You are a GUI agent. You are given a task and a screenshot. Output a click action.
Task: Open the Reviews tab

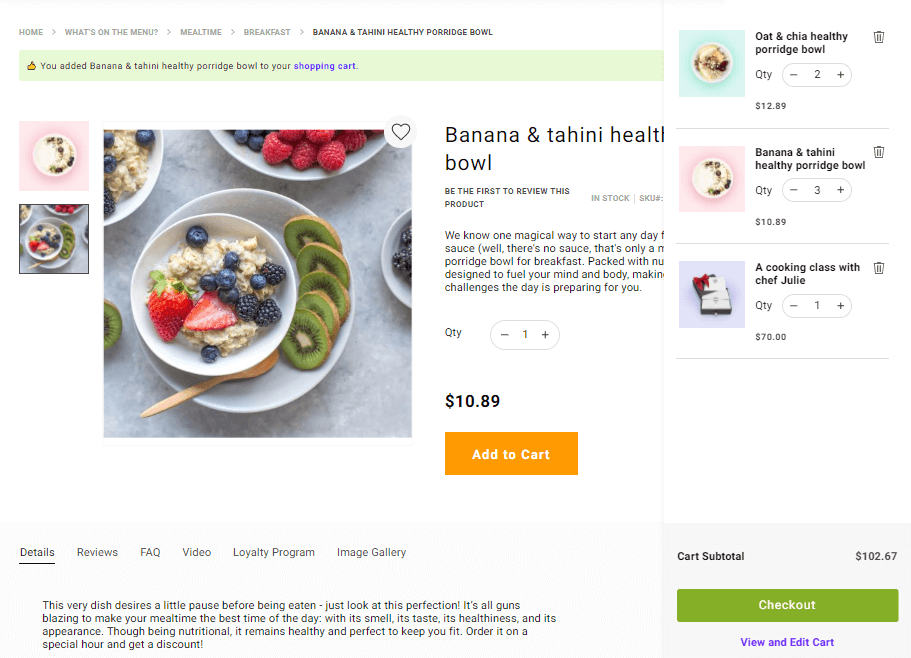pos(97,552)
